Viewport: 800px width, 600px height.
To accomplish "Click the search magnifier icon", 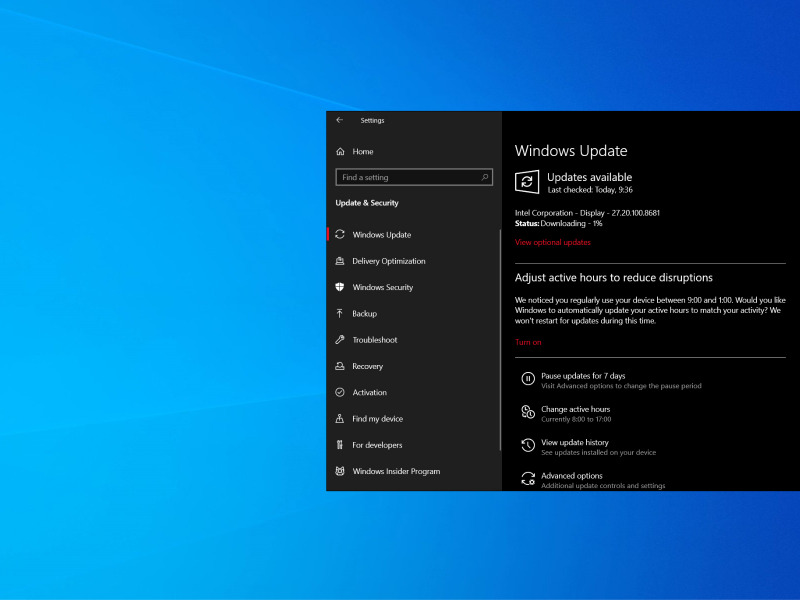I will (484, 177).
